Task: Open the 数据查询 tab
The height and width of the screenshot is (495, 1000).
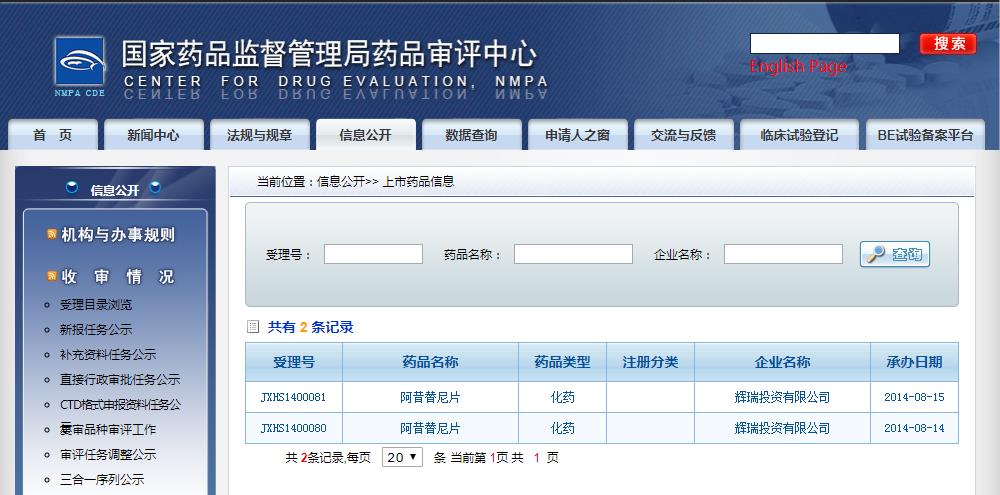Action: pos(471,135)
